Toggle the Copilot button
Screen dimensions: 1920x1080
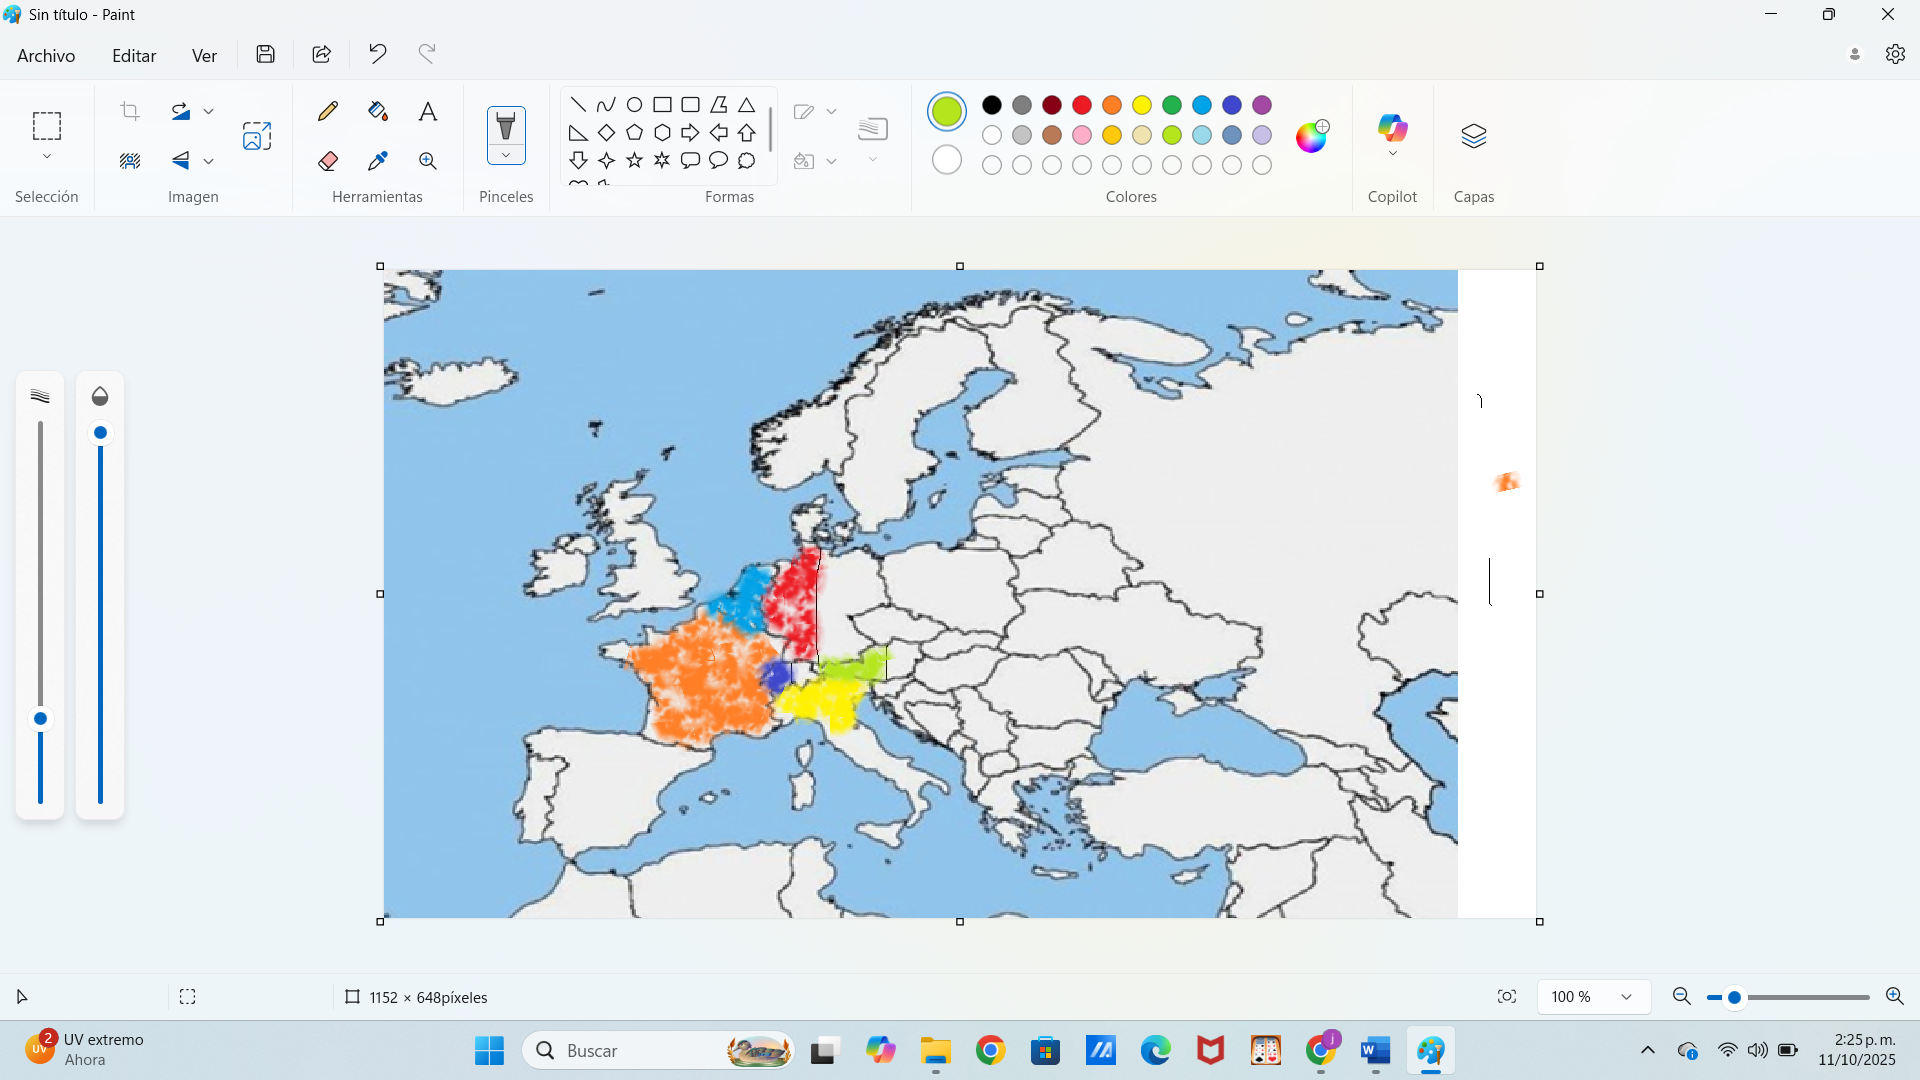tap(1392, 128)
